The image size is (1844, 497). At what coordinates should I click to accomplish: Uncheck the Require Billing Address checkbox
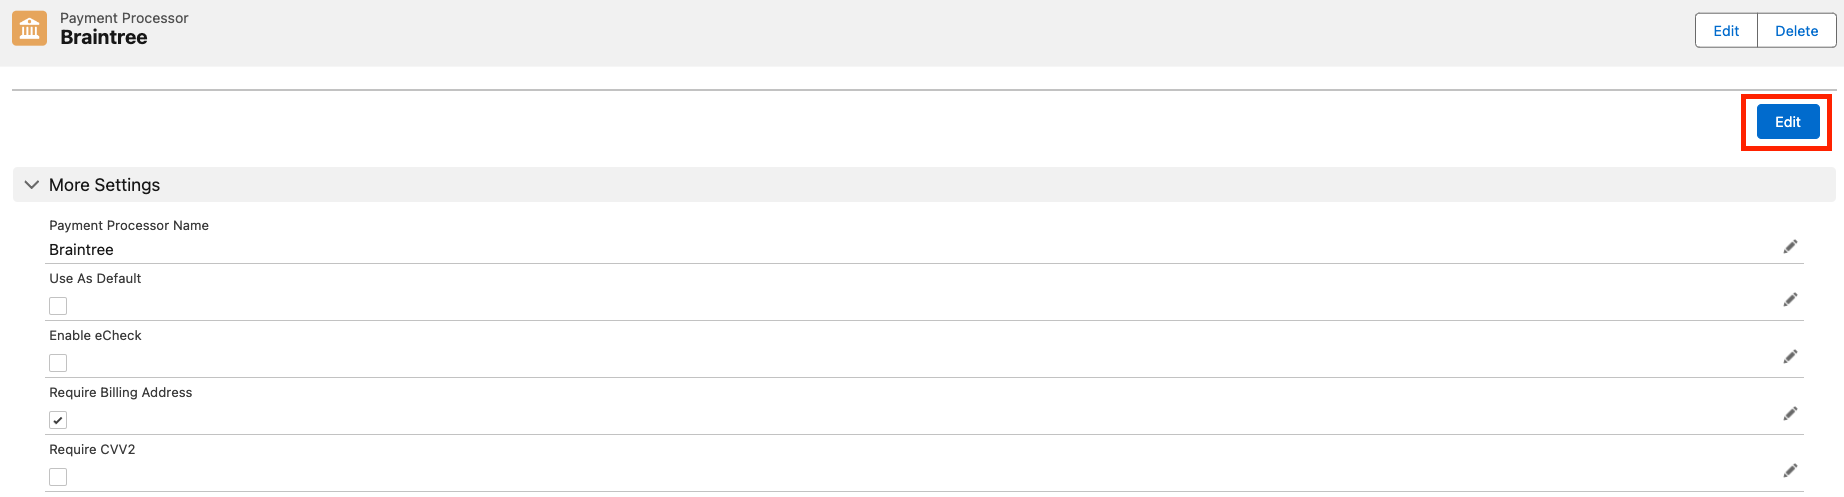(x=58, y=420)
